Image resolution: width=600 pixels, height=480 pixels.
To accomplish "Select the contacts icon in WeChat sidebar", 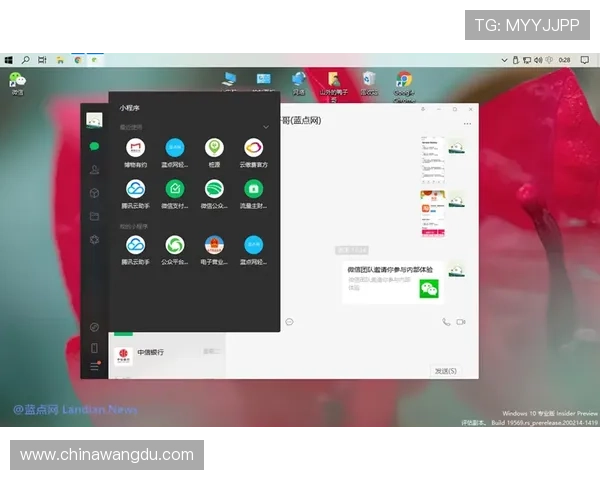I will tap(94, 169).
